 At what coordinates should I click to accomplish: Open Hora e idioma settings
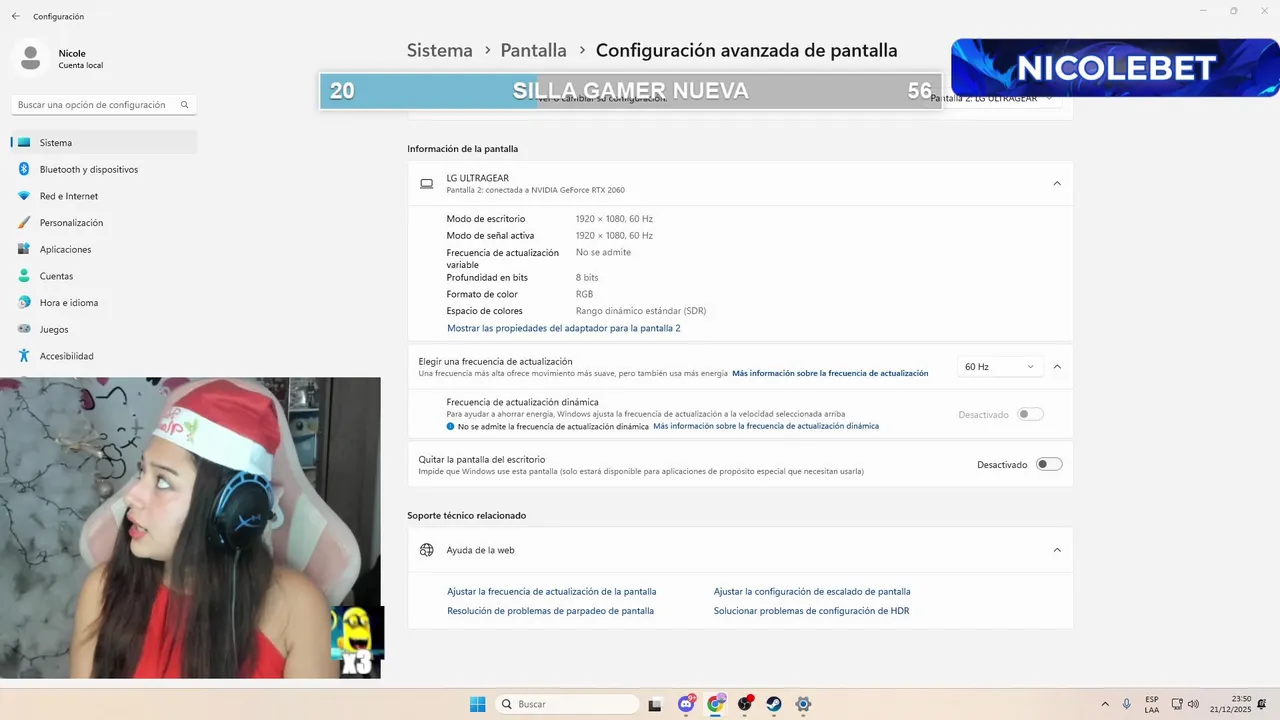(x=104, y=303)
